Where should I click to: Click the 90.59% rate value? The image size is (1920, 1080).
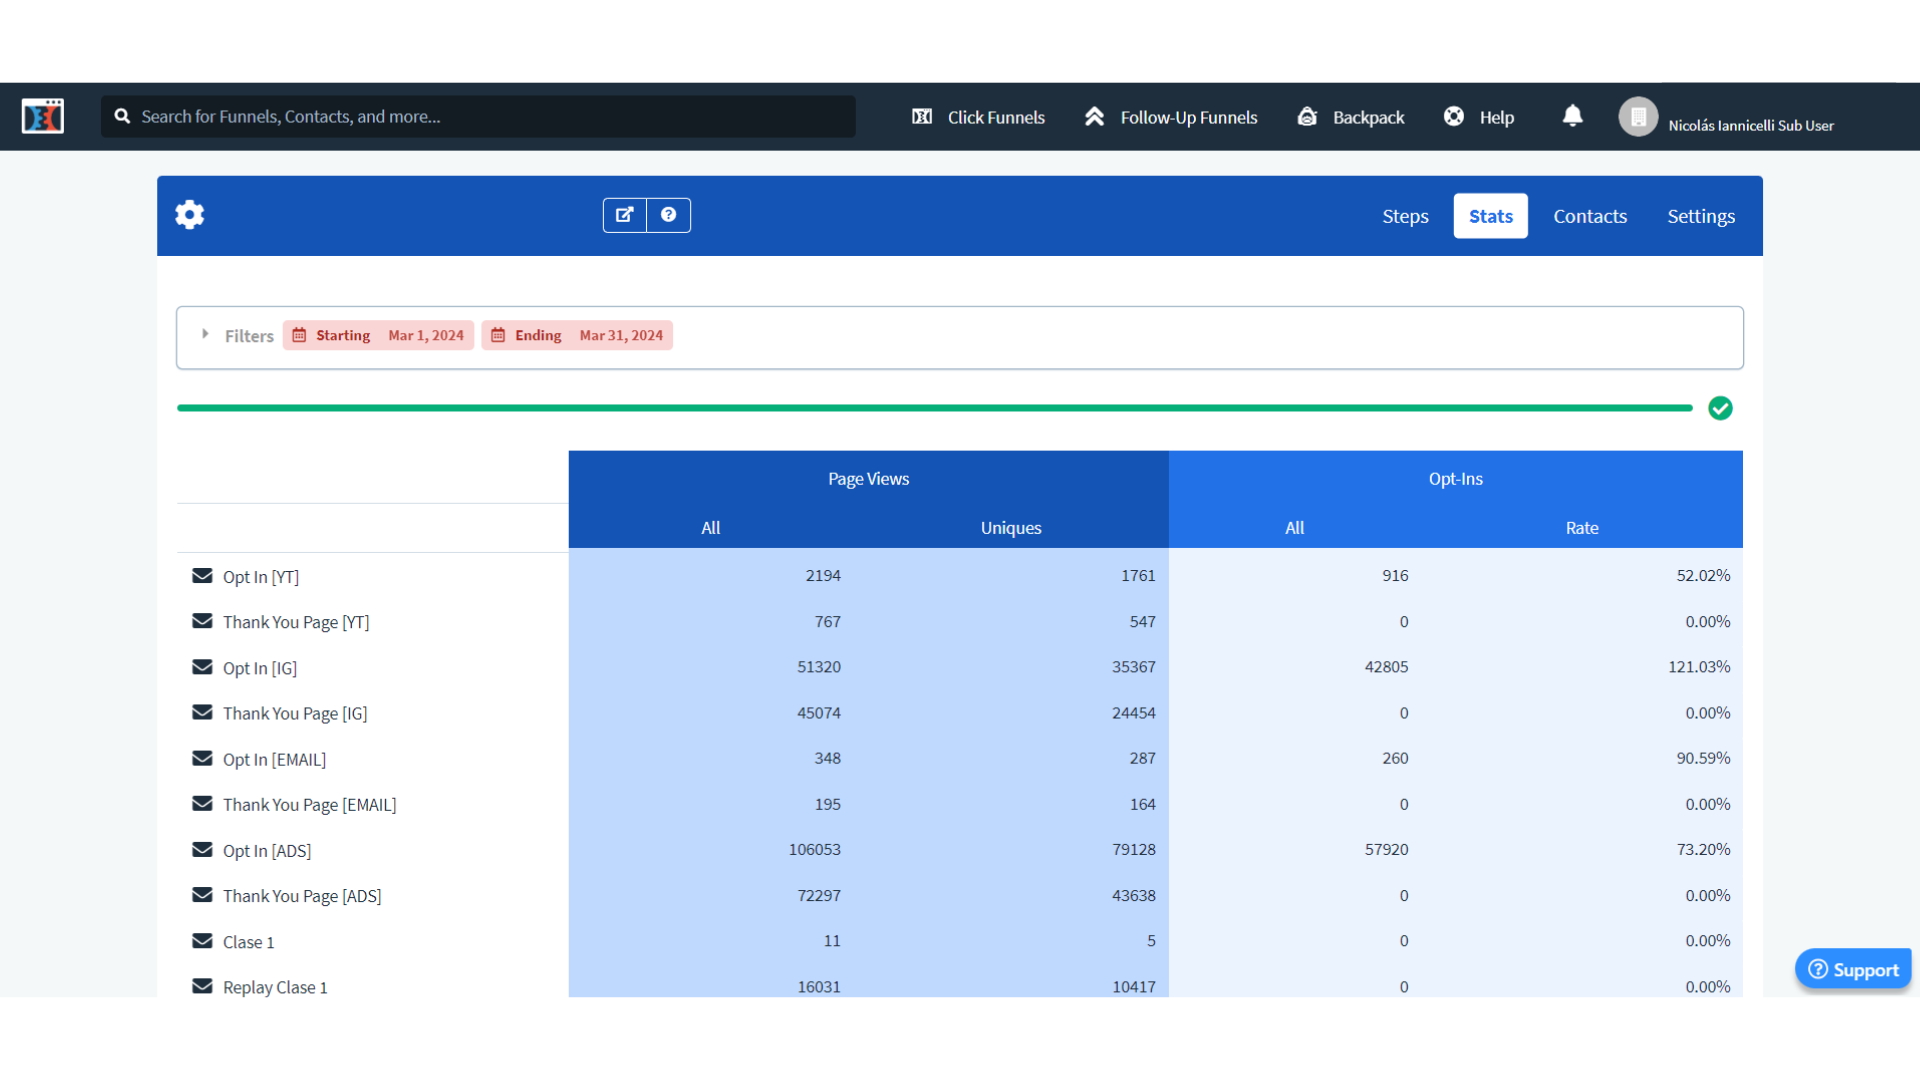(x=1703, y=758)
